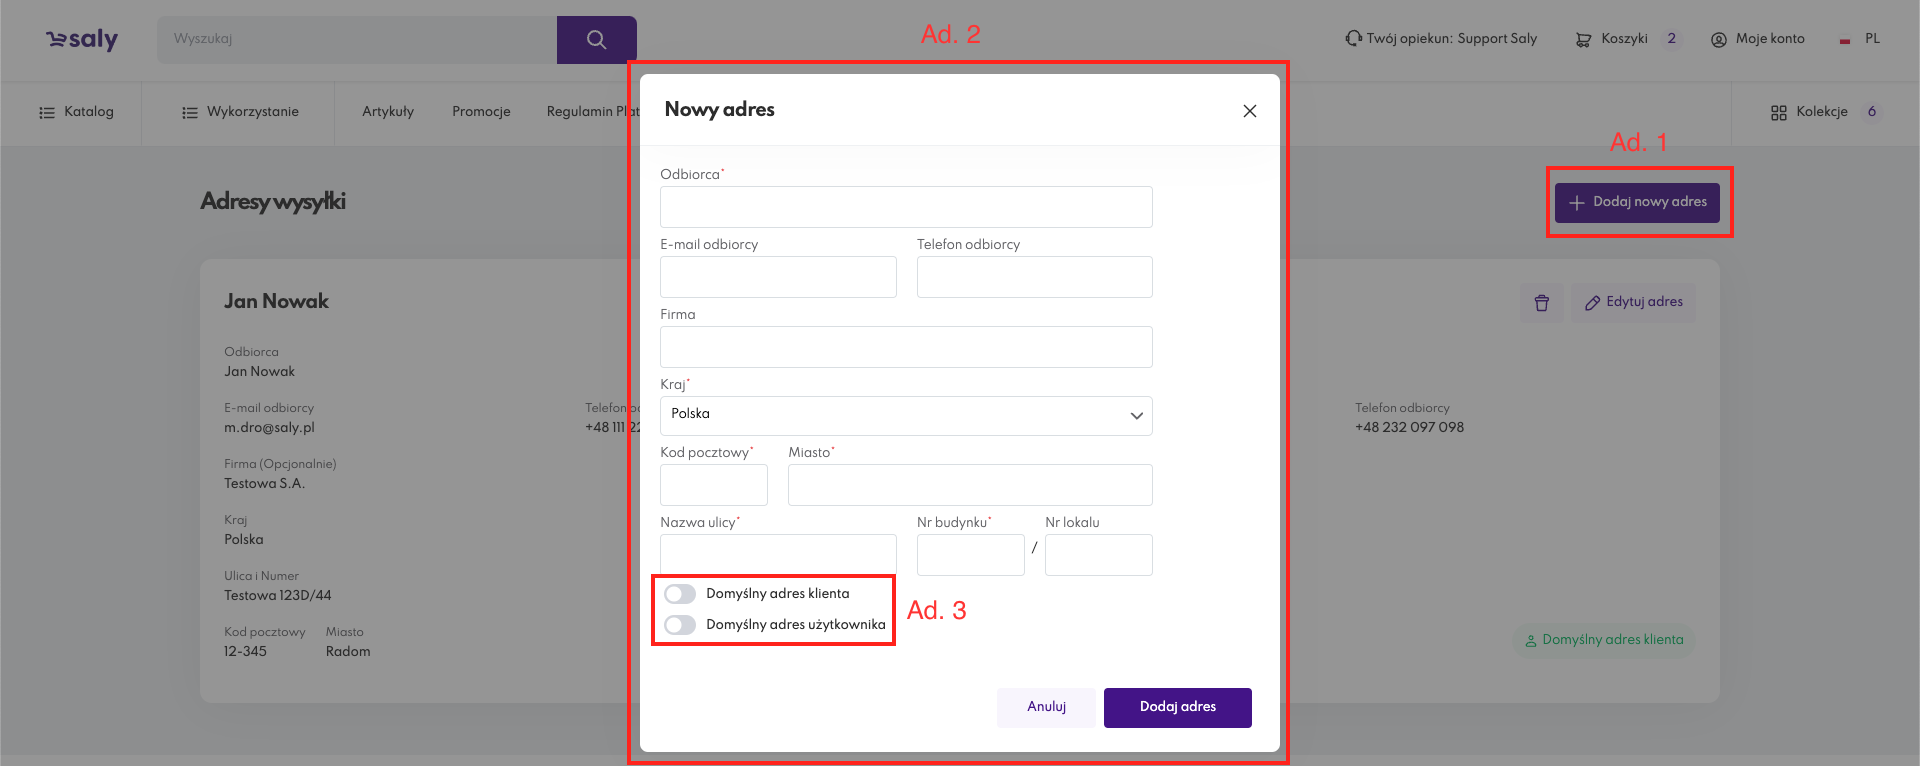This screenshot has height=766, width=1920.
Task: Click the Kolekcje grid icon
Action: (1778, 113)
